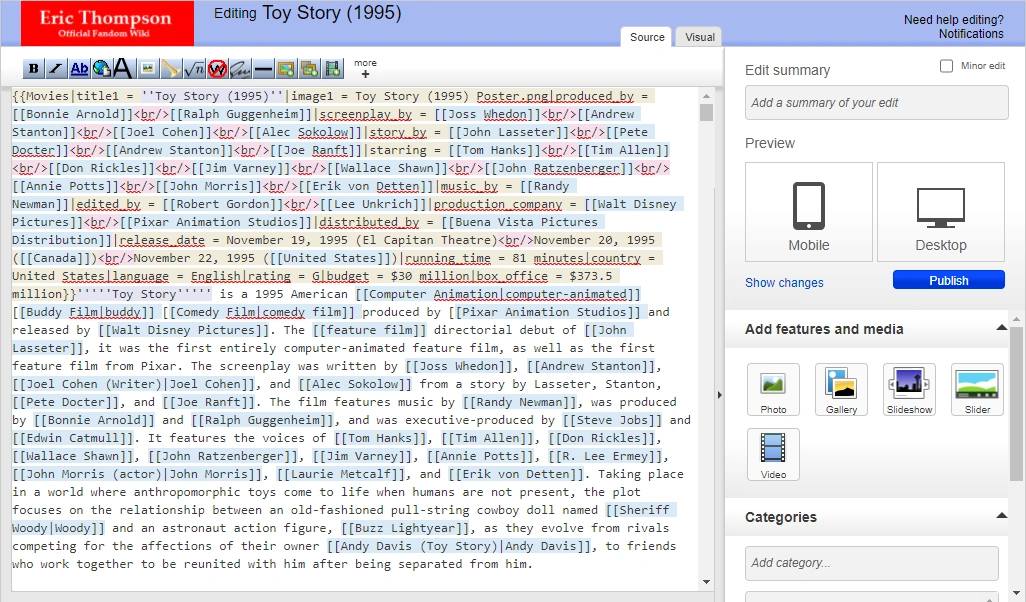
Task: Click the text '[[Buzz Lightyear]]' in source
Action: [405, 528]
